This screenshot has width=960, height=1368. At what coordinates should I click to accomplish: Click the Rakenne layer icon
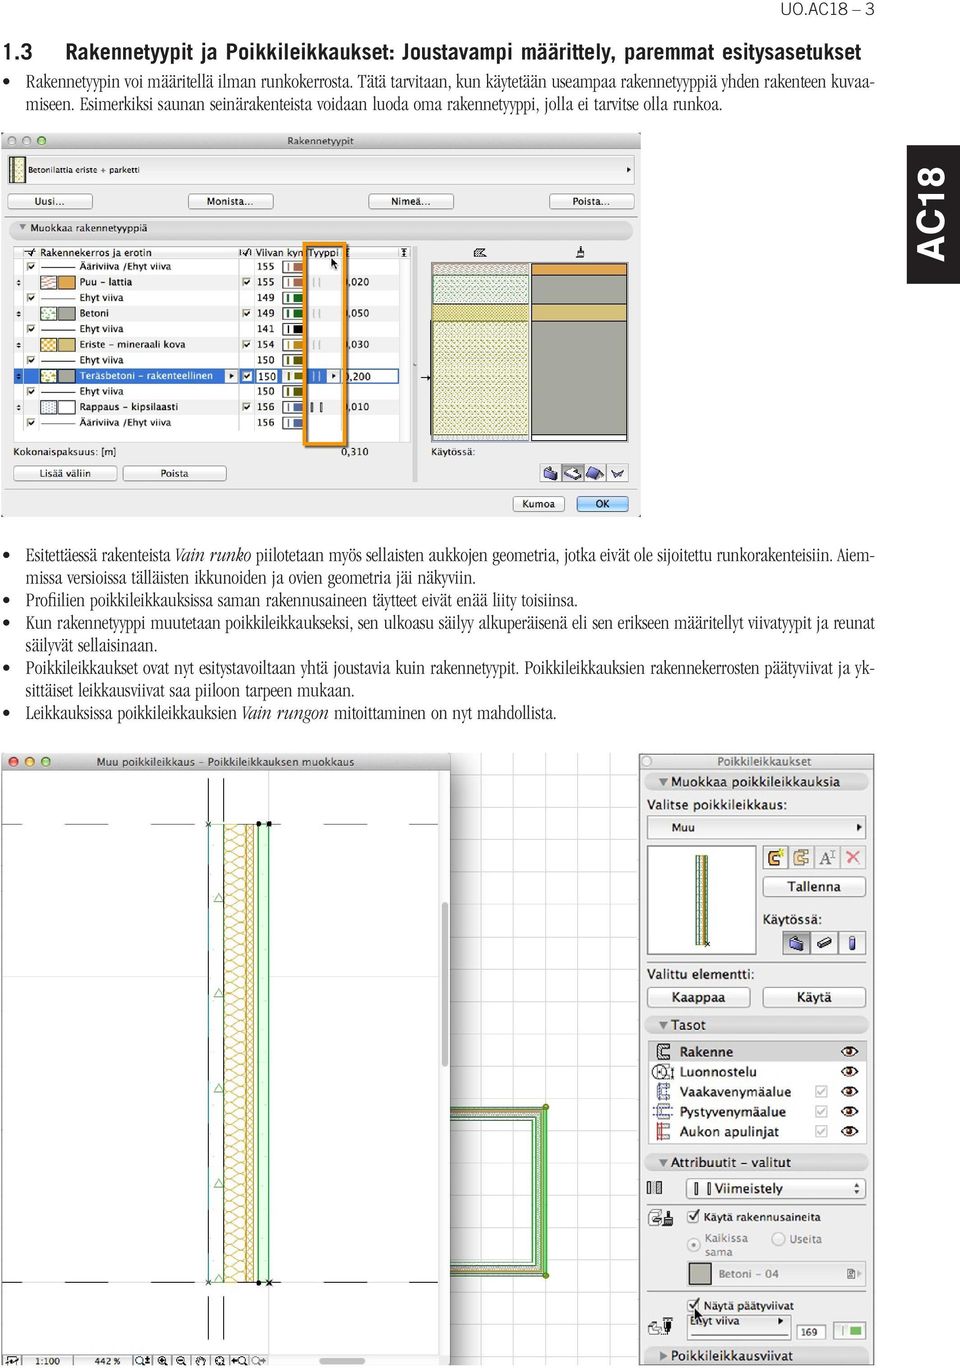[663, 1051]
